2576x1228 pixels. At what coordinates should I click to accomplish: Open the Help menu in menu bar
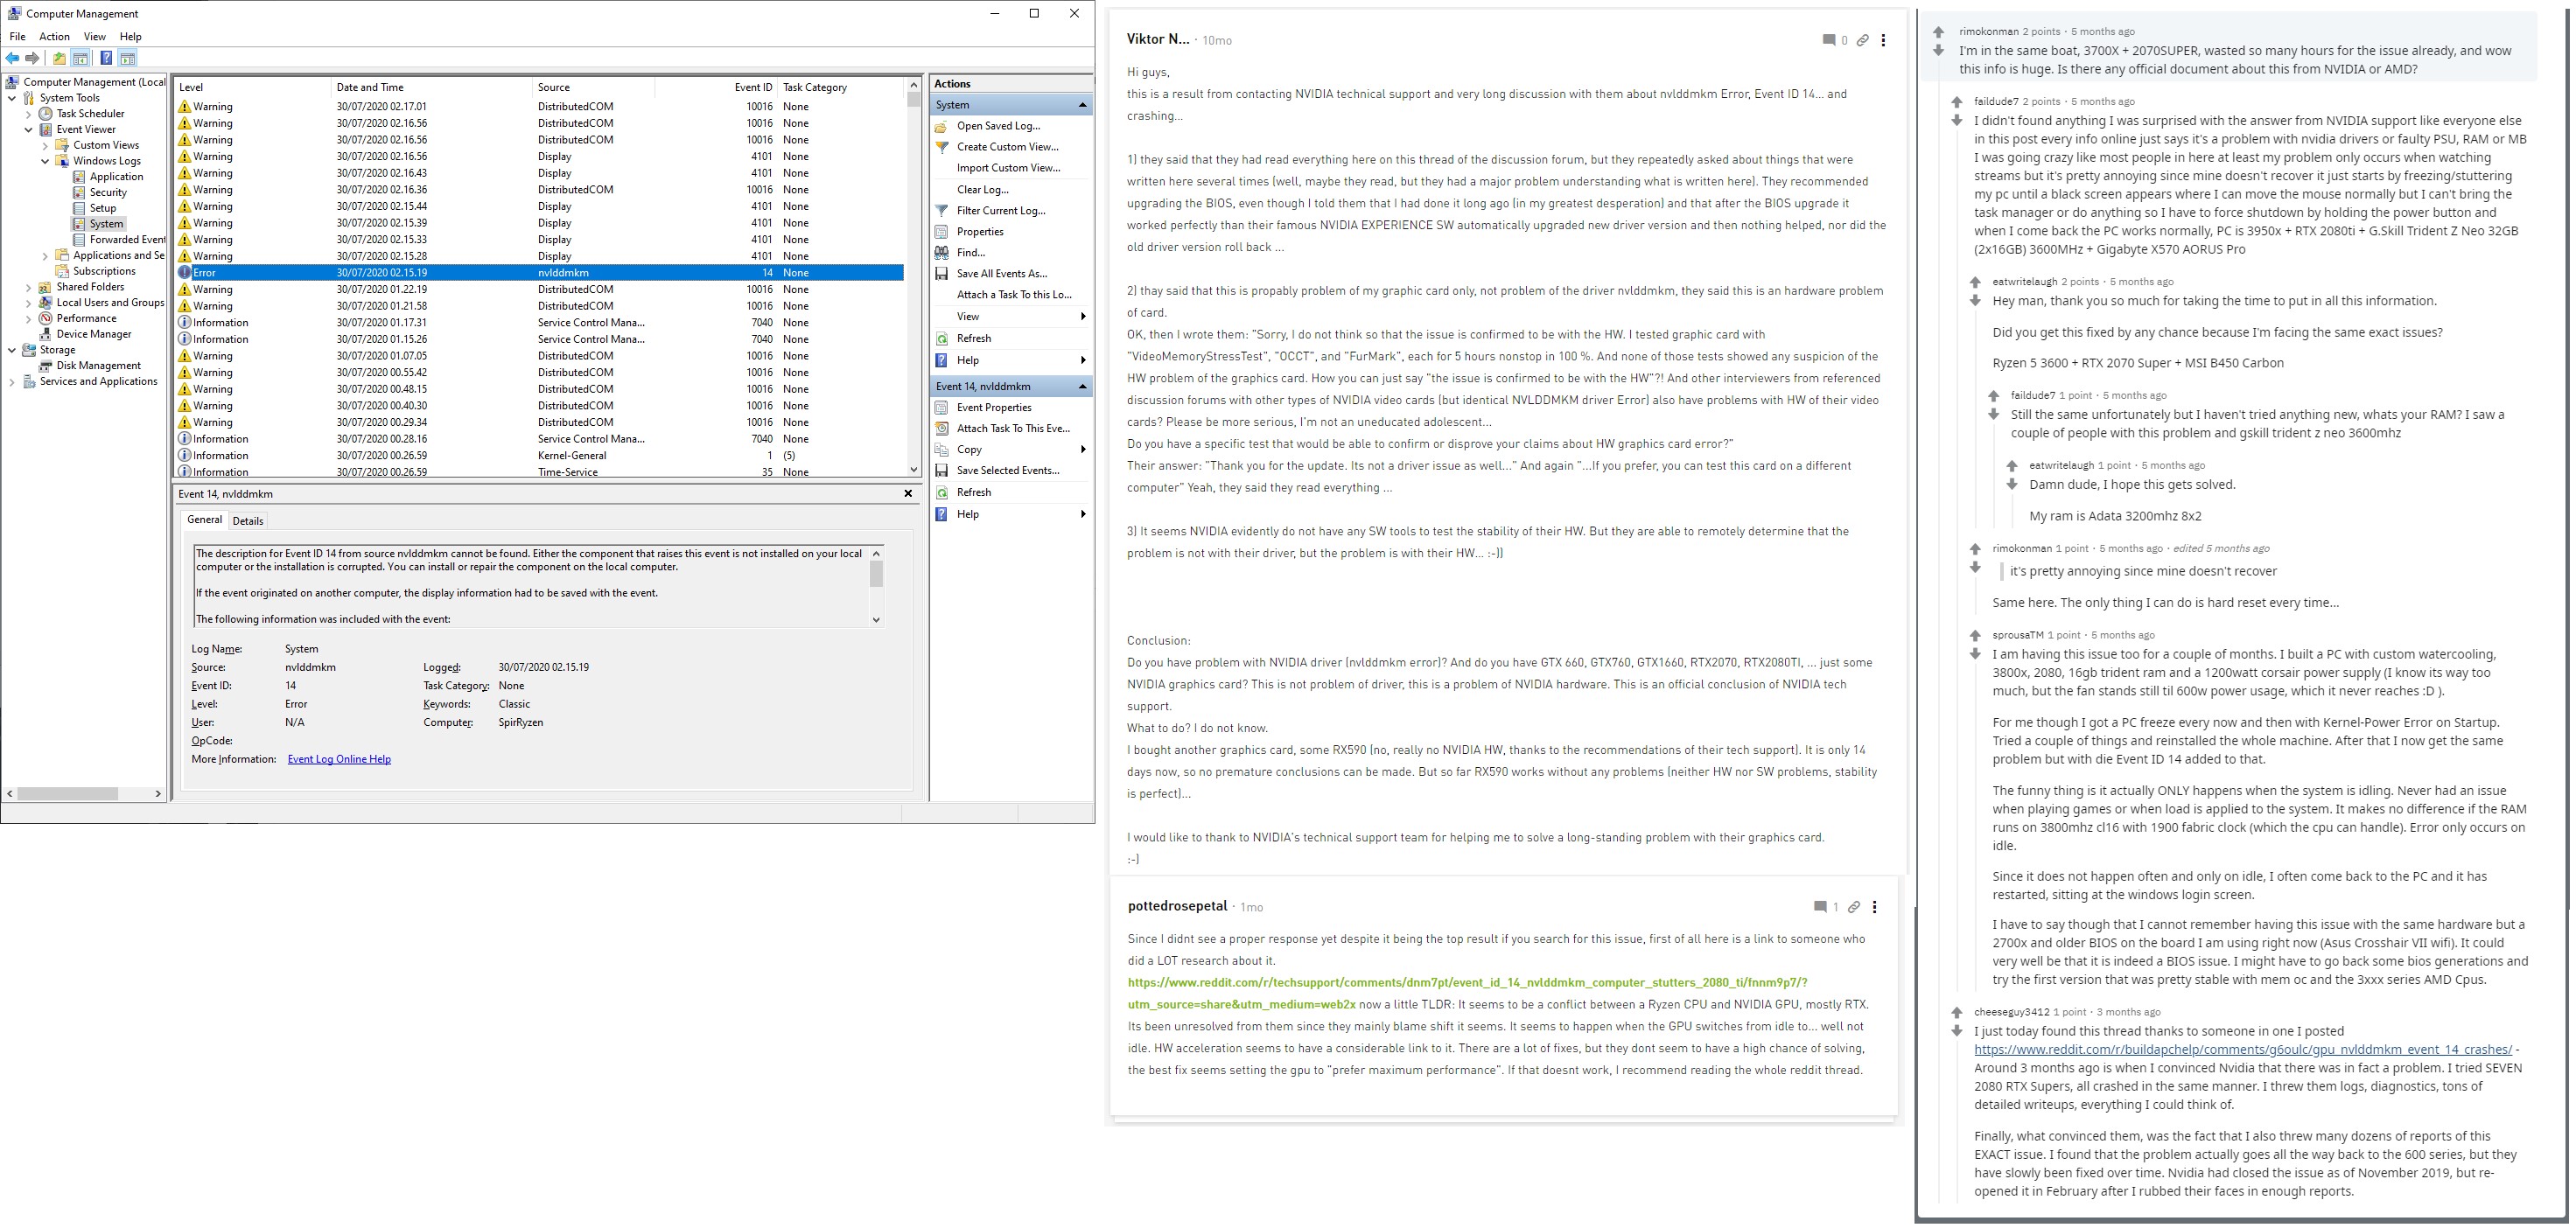point(131,37)
